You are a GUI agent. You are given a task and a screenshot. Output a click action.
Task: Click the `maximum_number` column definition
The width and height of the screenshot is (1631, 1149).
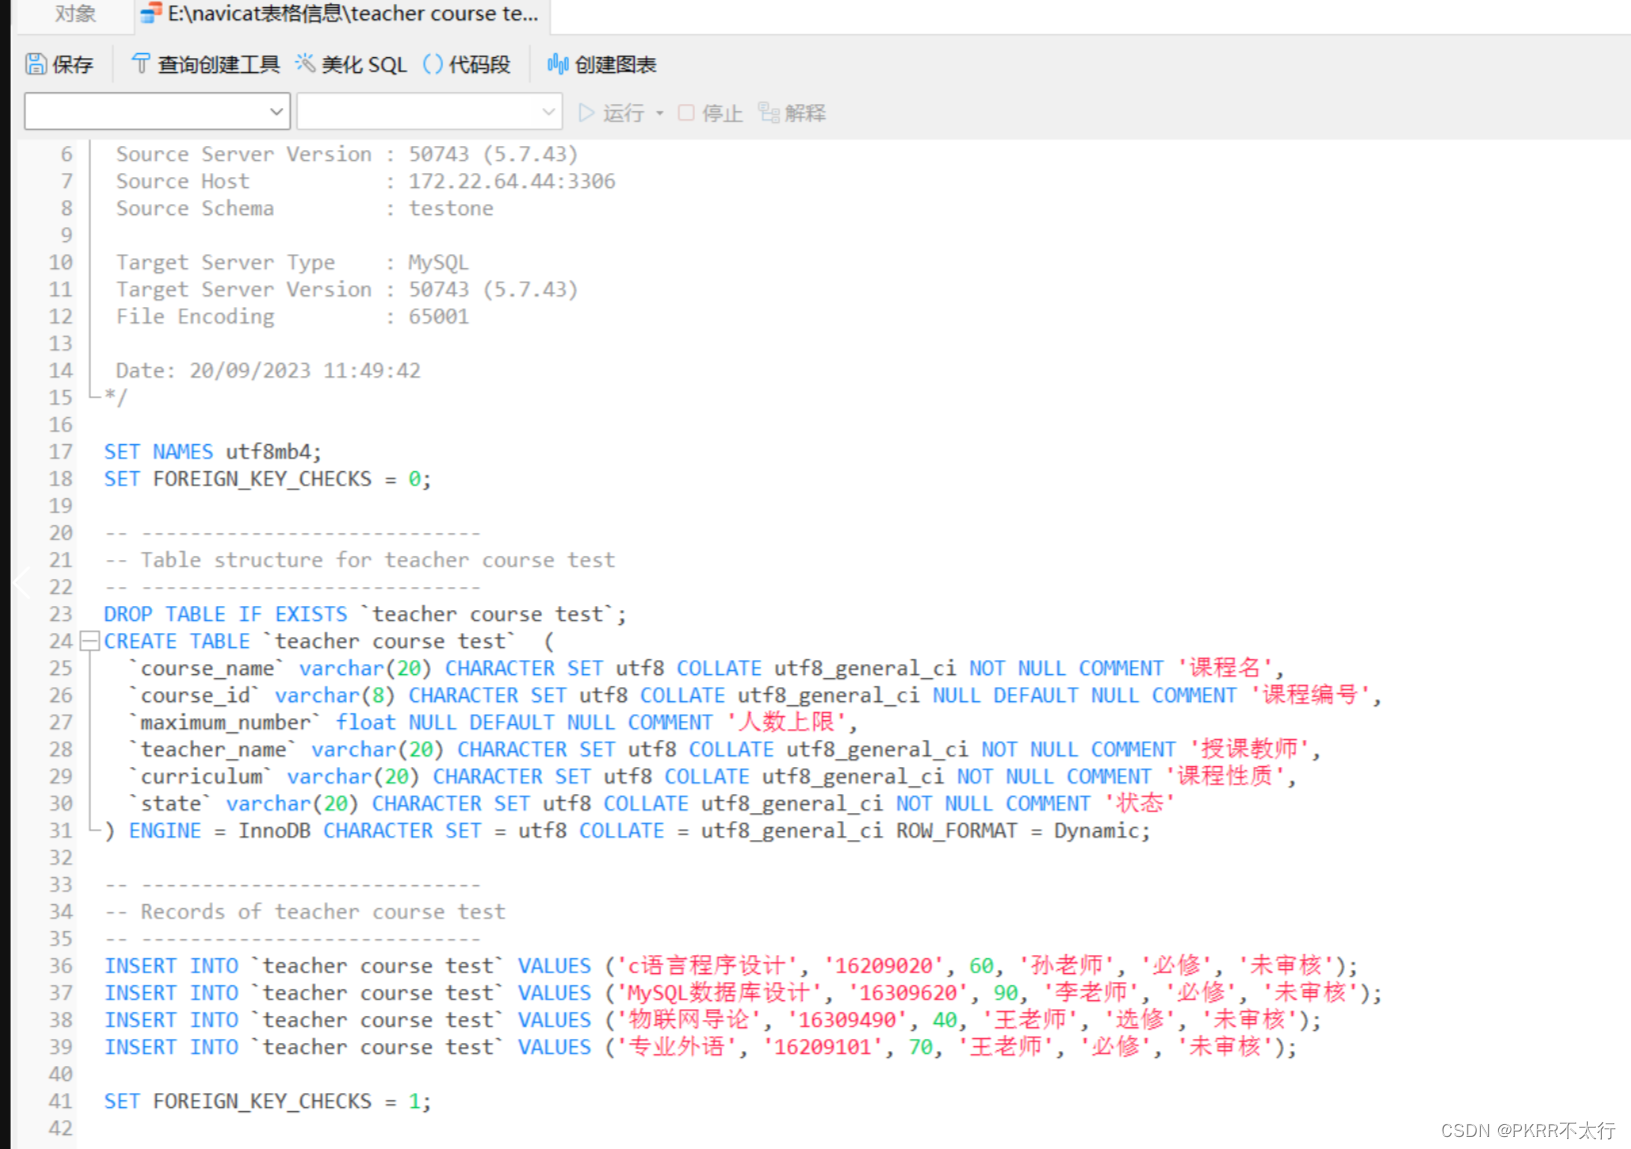pos(492,722)
